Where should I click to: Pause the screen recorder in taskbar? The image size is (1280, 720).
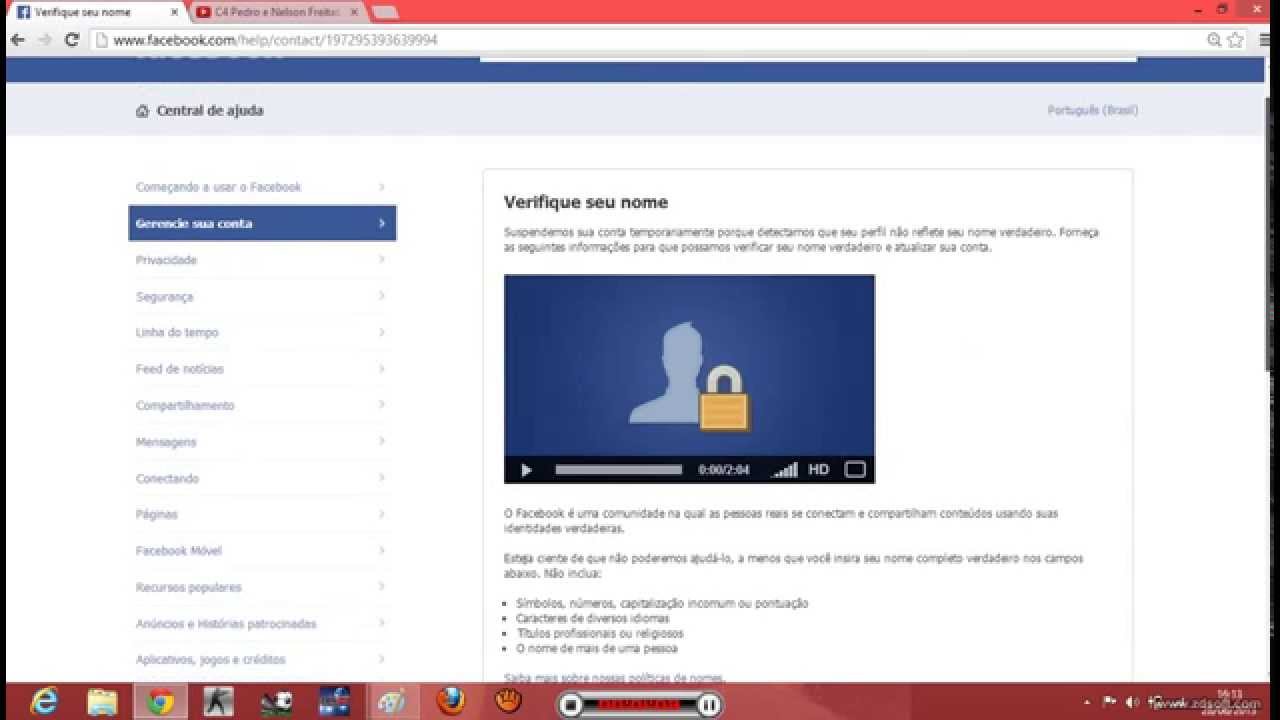[708, 704]
